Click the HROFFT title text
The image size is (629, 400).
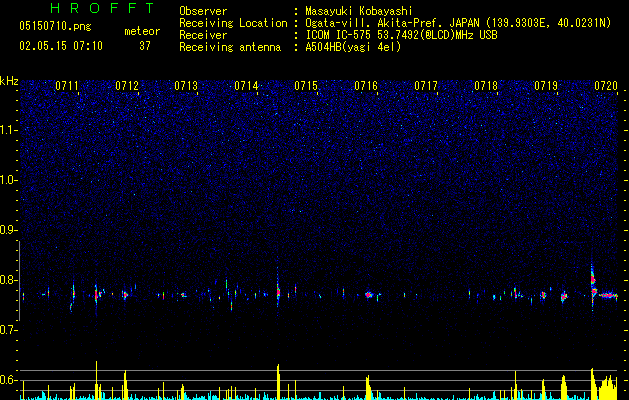tap(103, 8)
